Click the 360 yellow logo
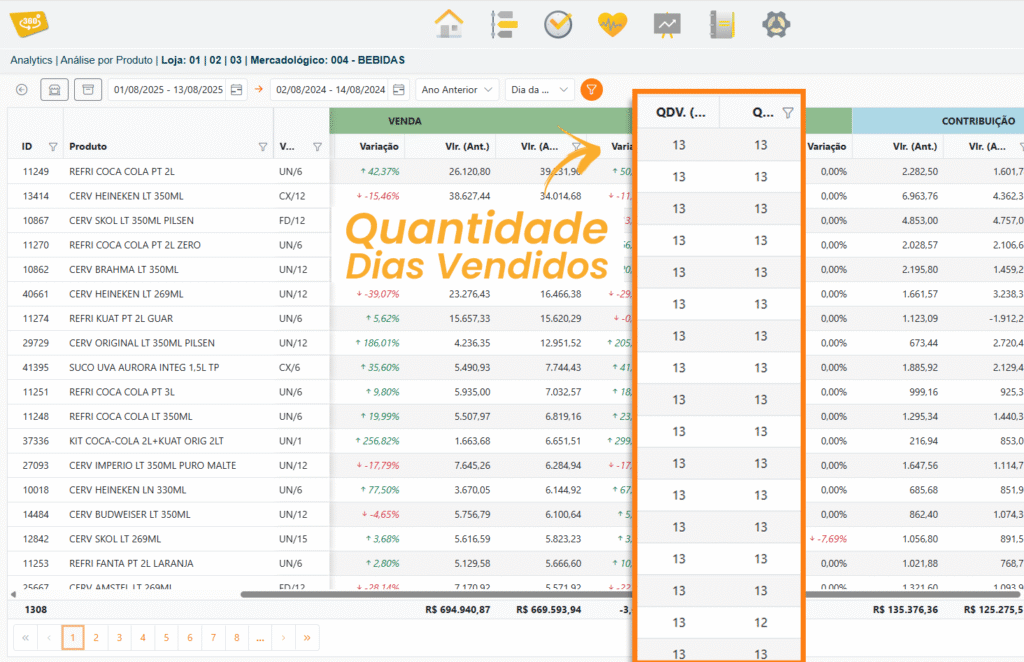 (29, 24)
